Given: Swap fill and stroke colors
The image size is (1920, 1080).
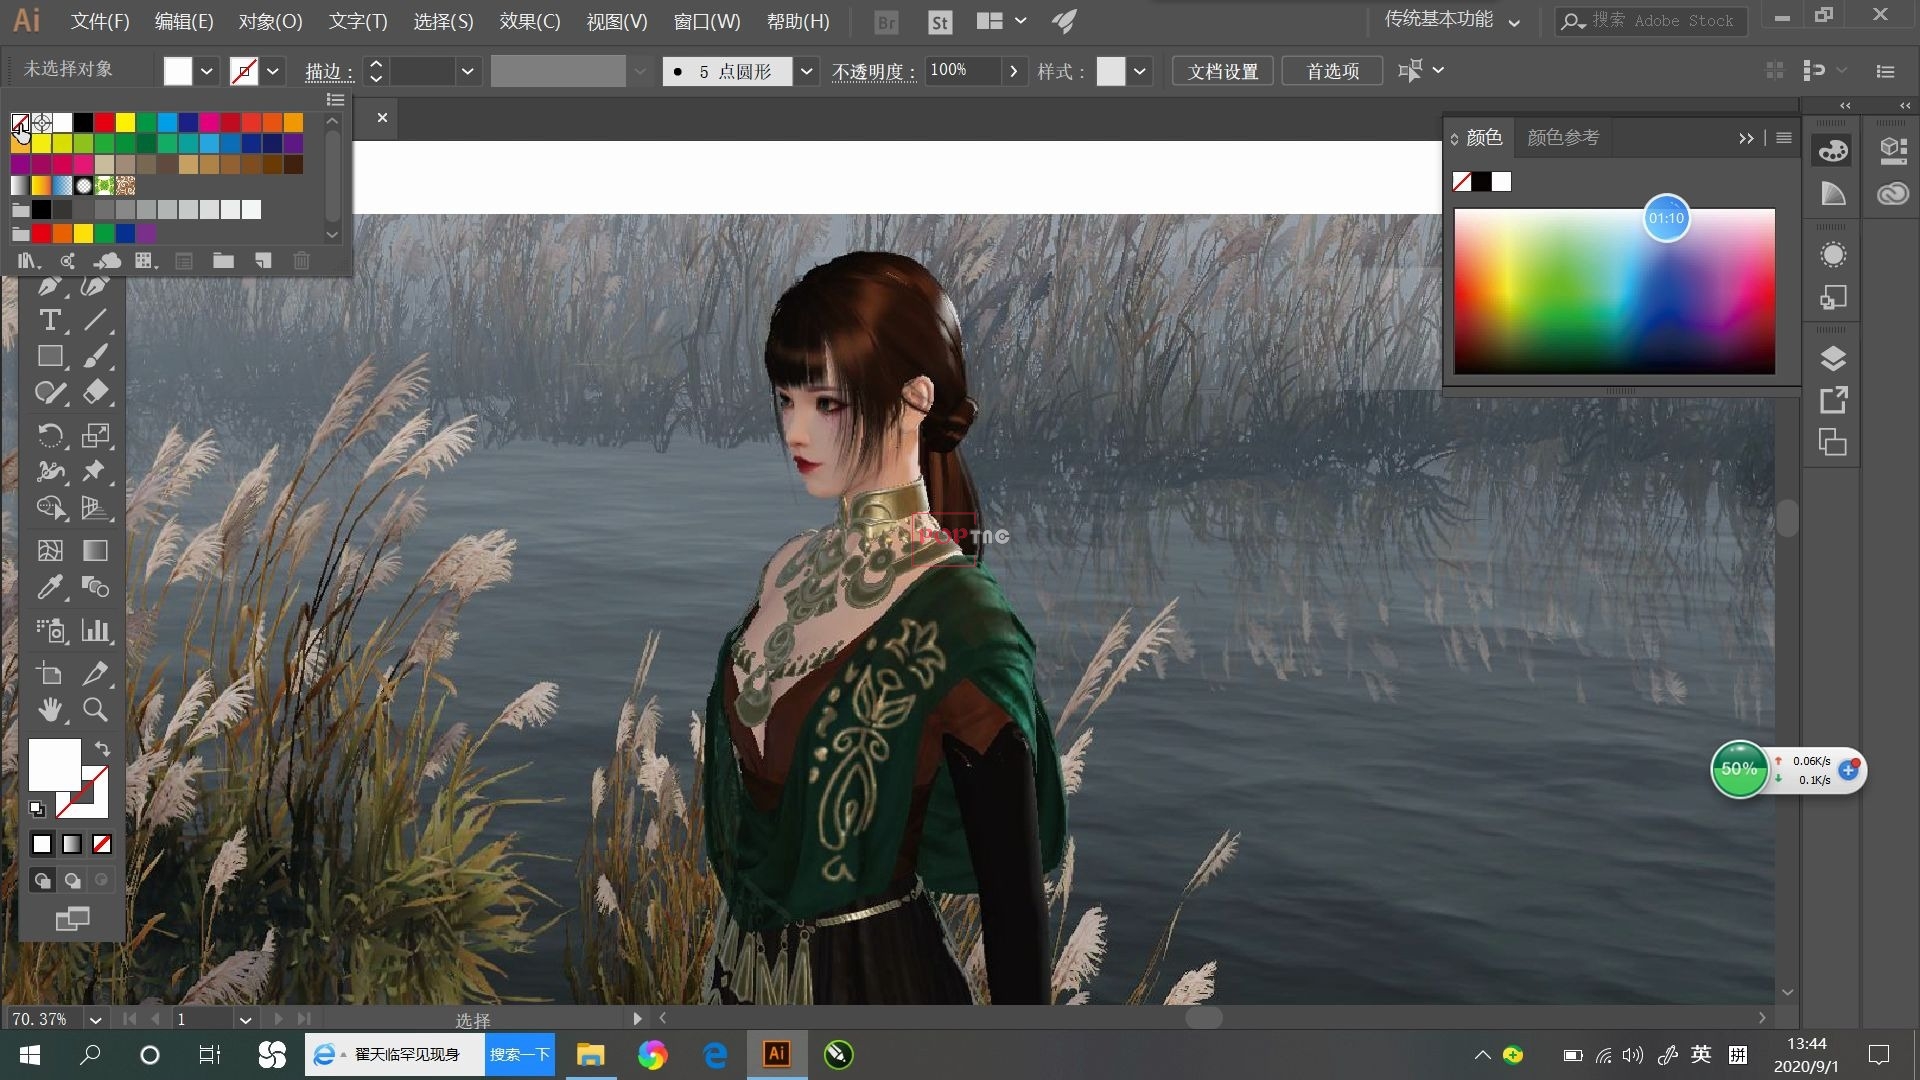Looking at the screenshot, I should pyautogui.click(x=102, y=748).
